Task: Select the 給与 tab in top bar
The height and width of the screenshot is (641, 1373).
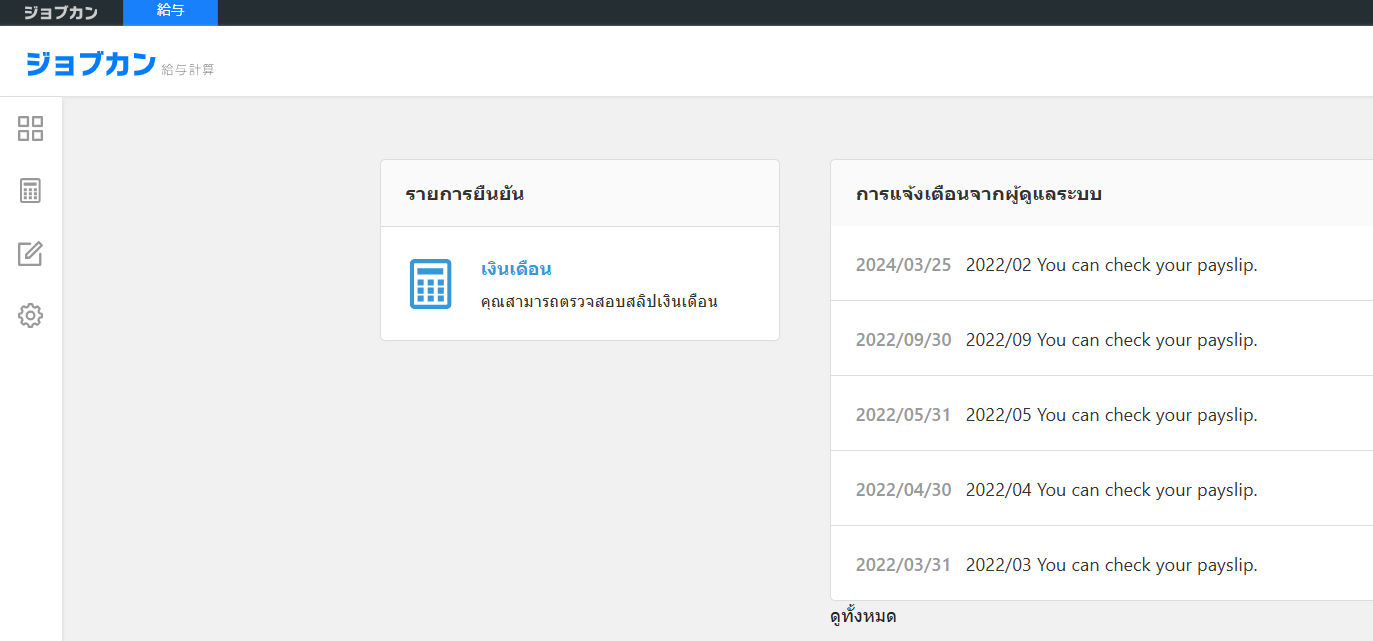Action: [x=170, y=12]
